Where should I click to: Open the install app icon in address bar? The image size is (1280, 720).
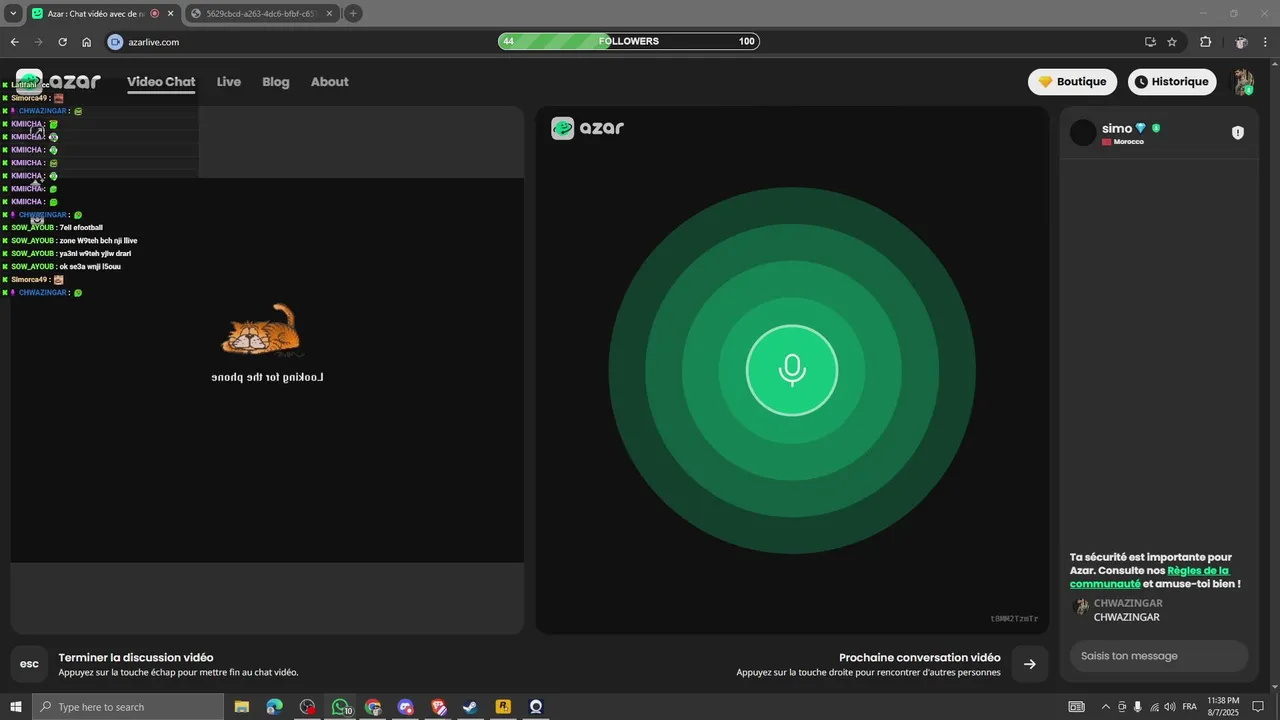pyautogui.click(x=1150, y=42)
